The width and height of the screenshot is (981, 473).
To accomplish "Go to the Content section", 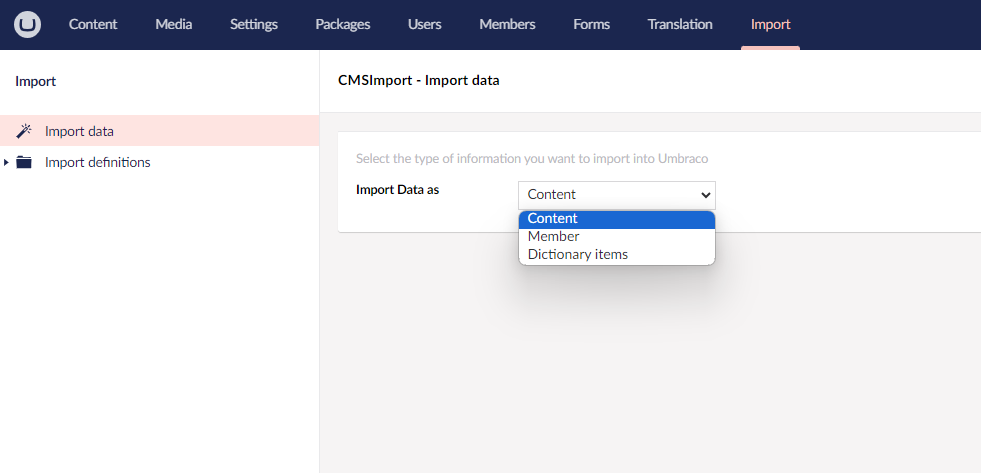I will point(93,24).
